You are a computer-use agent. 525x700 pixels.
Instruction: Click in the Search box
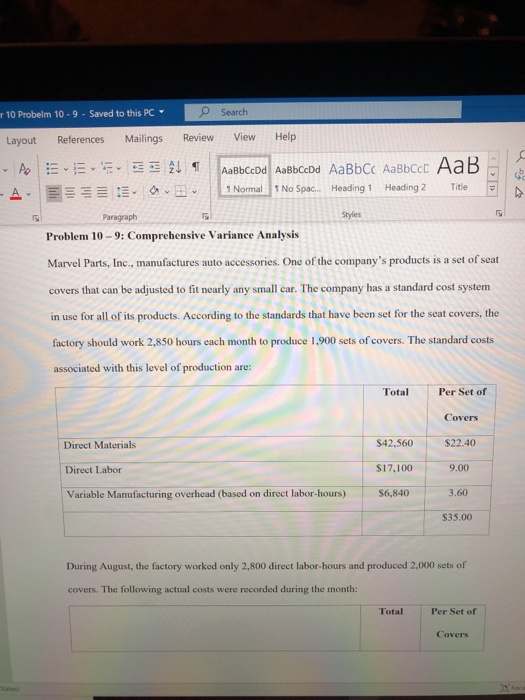tap(323, 111)
